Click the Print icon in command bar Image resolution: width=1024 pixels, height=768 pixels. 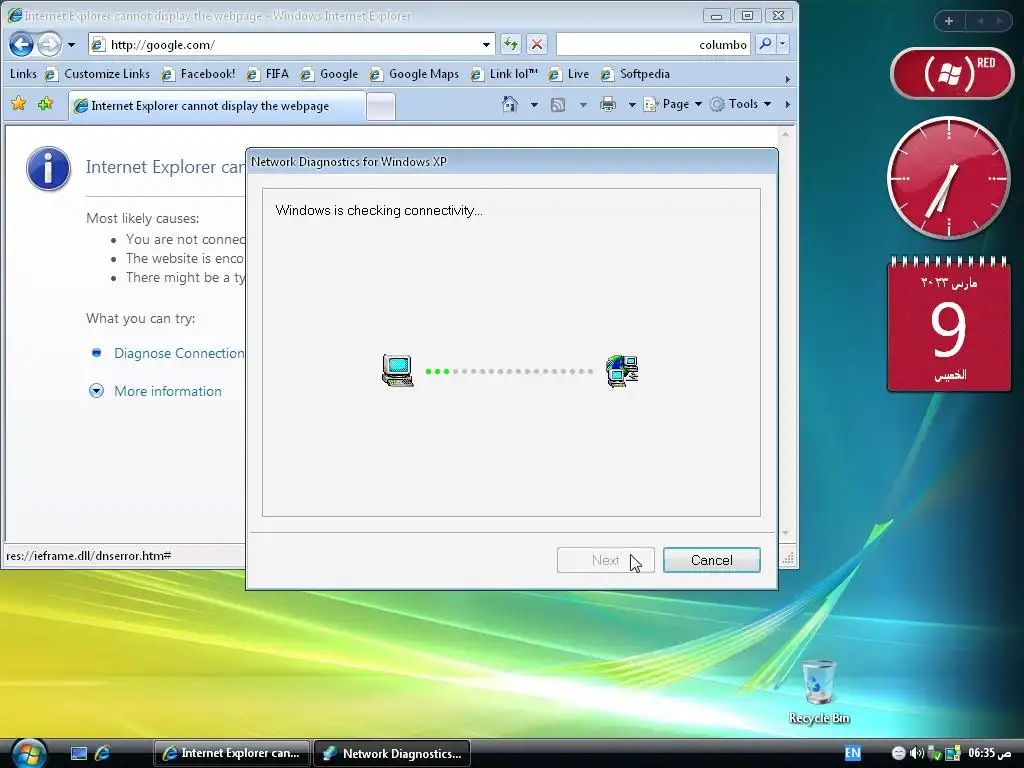pos(608,104)
